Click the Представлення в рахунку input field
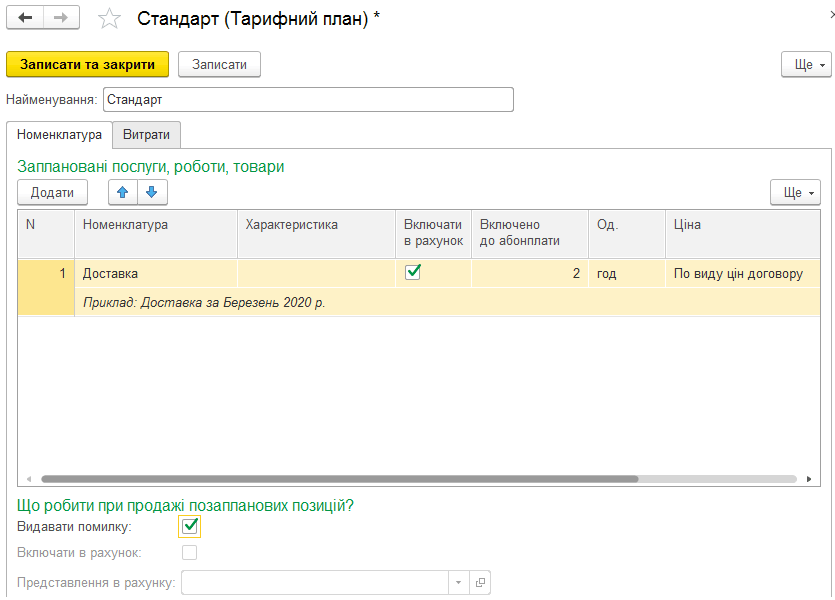Screen dimensions: 835x600 (315, 582)
